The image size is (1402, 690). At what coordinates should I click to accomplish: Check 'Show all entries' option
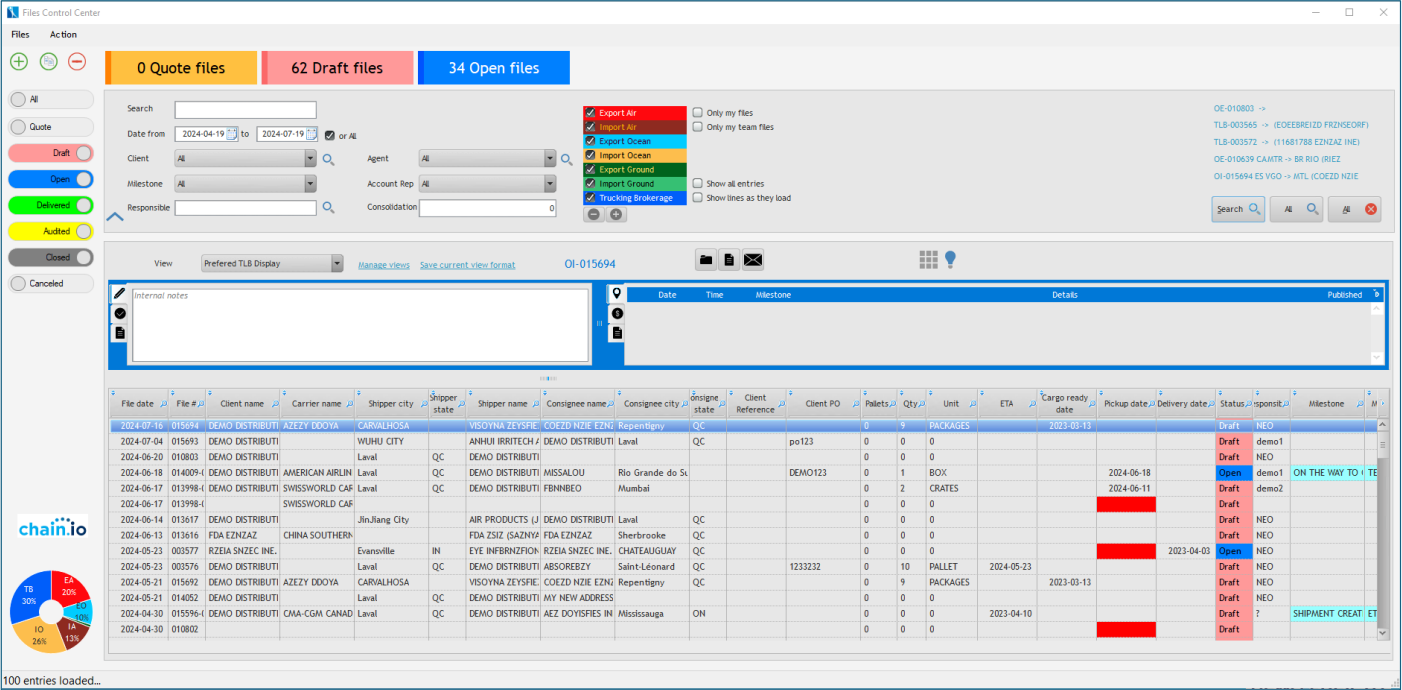698,184
